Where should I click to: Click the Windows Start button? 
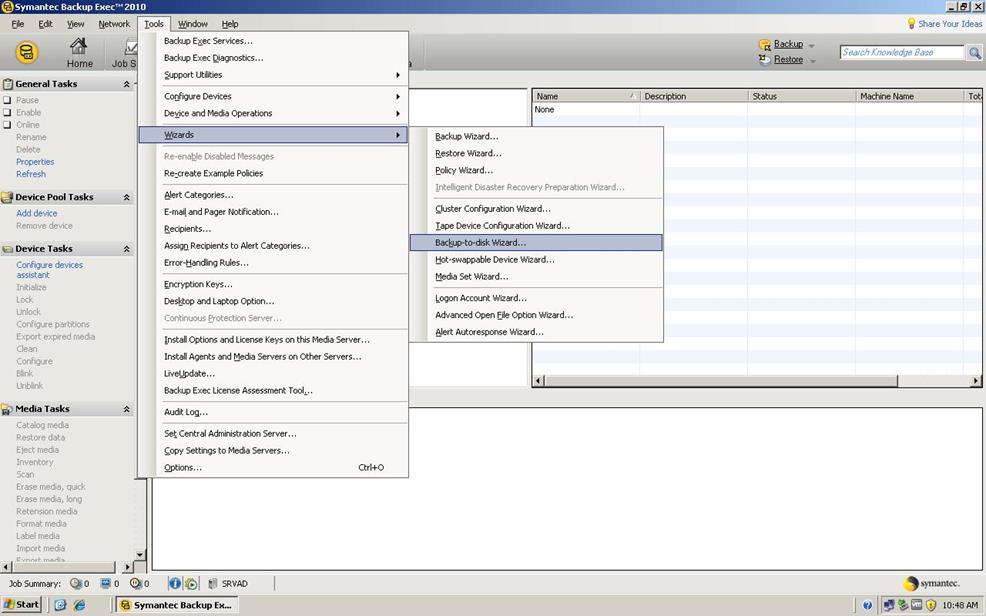[21, 605]
